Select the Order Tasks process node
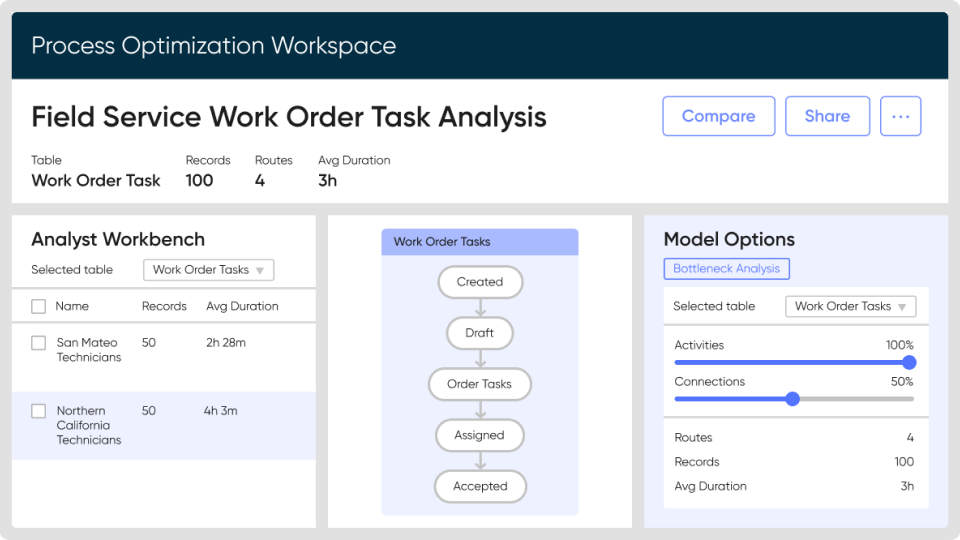 [x=480, y=384]
